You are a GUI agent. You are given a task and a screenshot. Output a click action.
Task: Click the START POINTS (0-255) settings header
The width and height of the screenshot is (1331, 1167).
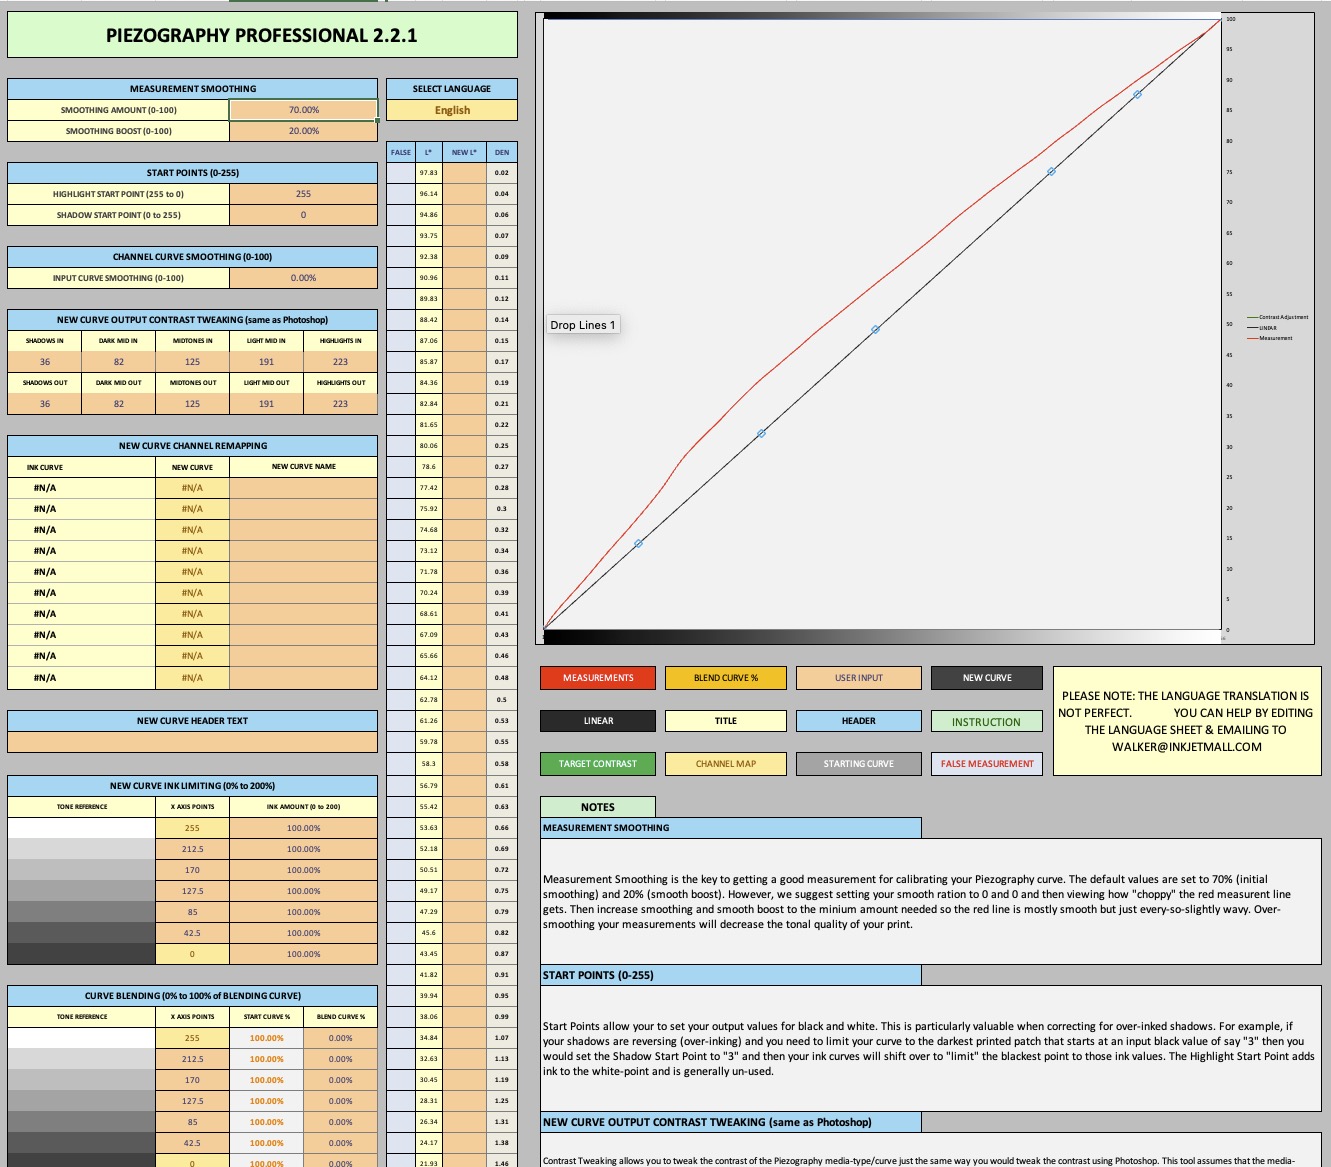pyautogui.click(x=193, y=173)
